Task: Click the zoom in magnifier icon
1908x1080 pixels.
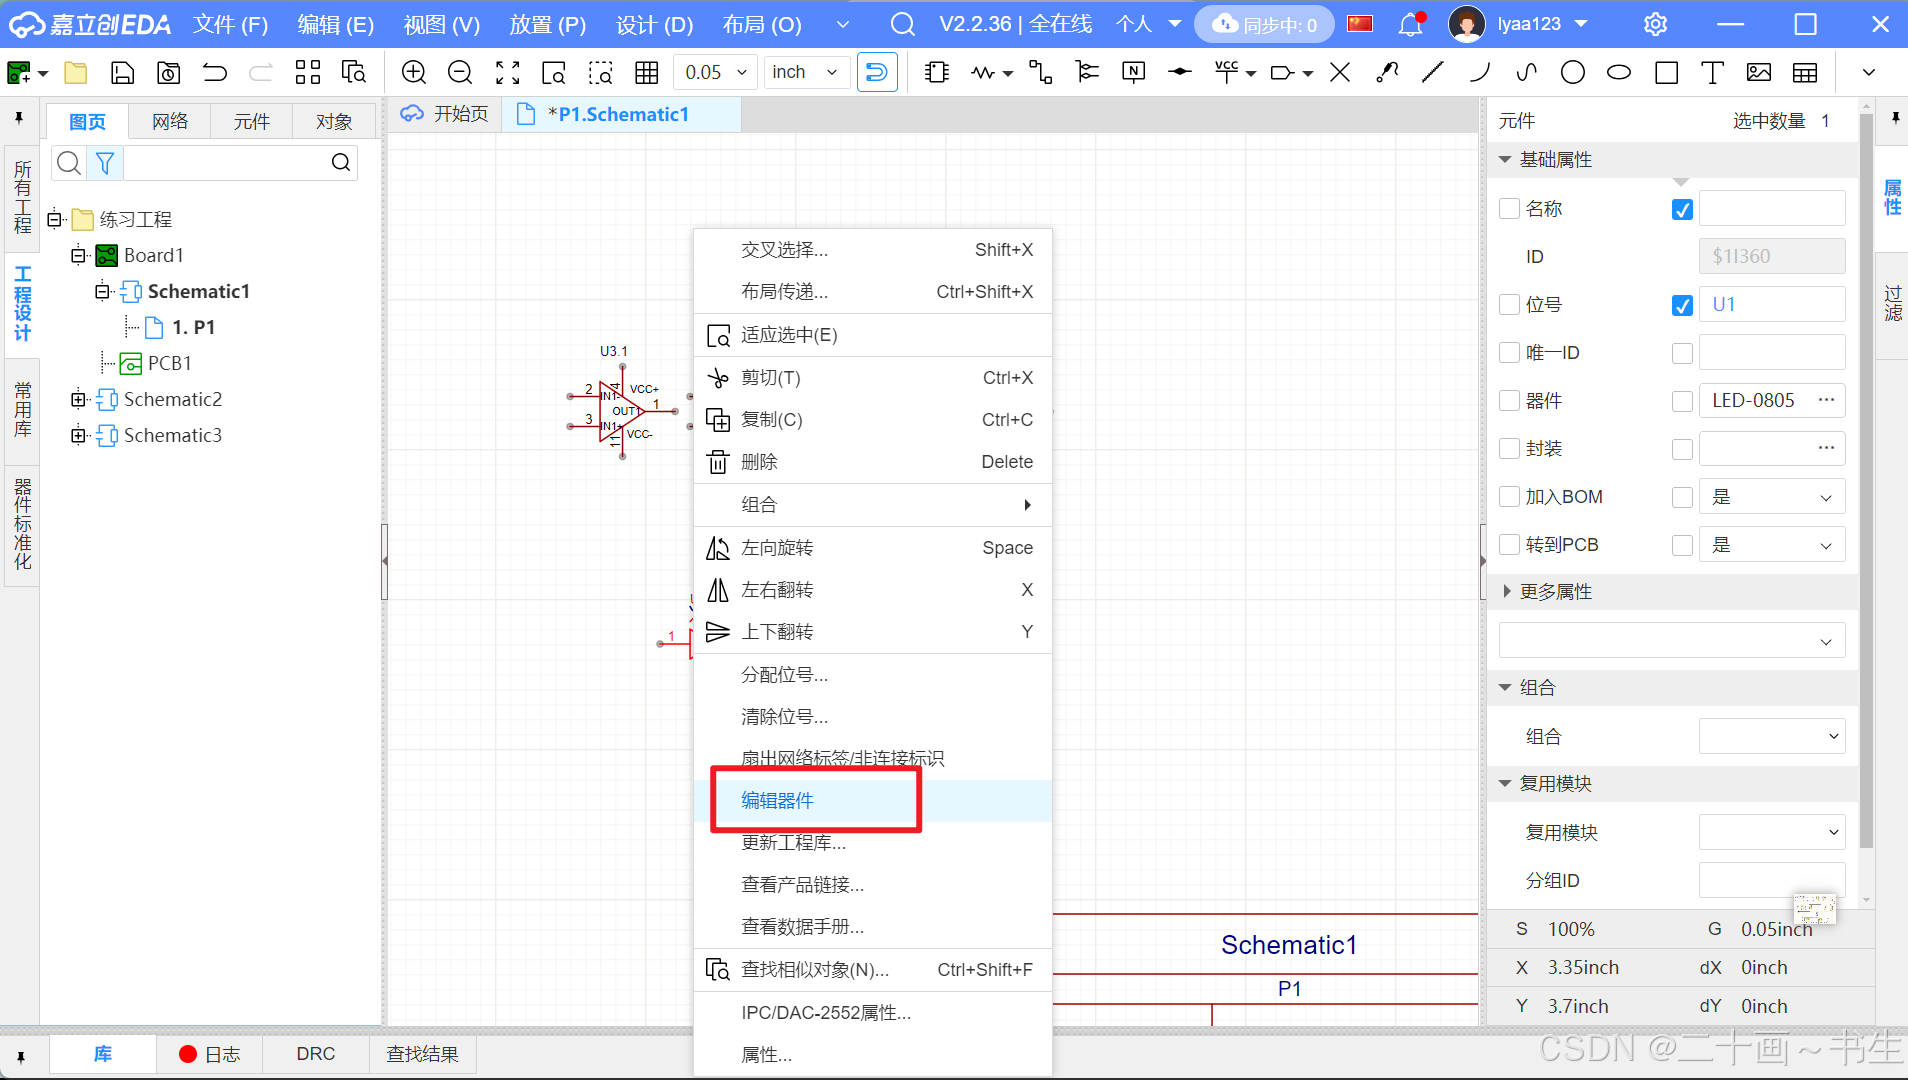Action: 413,72
